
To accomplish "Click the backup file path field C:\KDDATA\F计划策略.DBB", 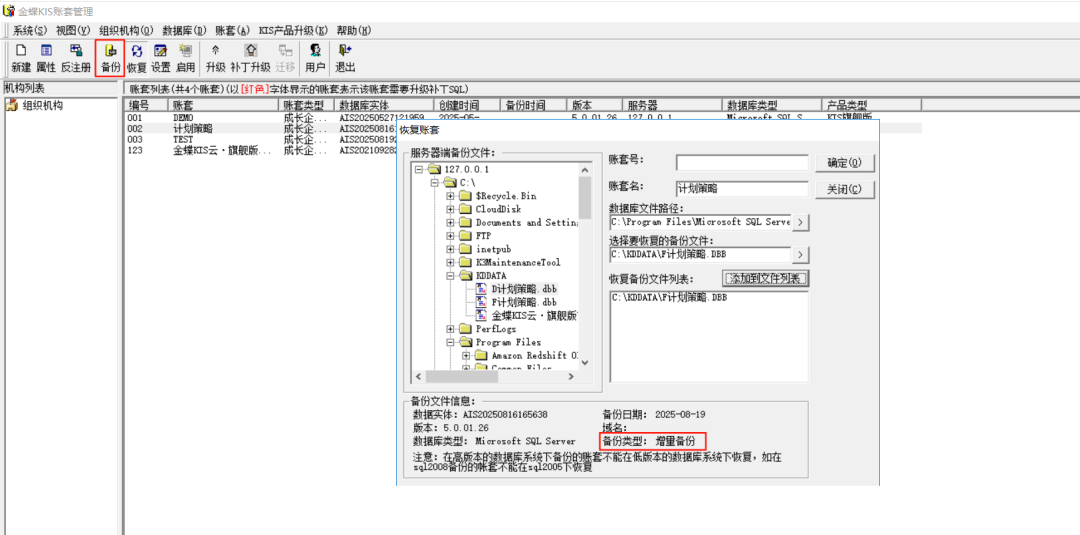I will point(700,255).
